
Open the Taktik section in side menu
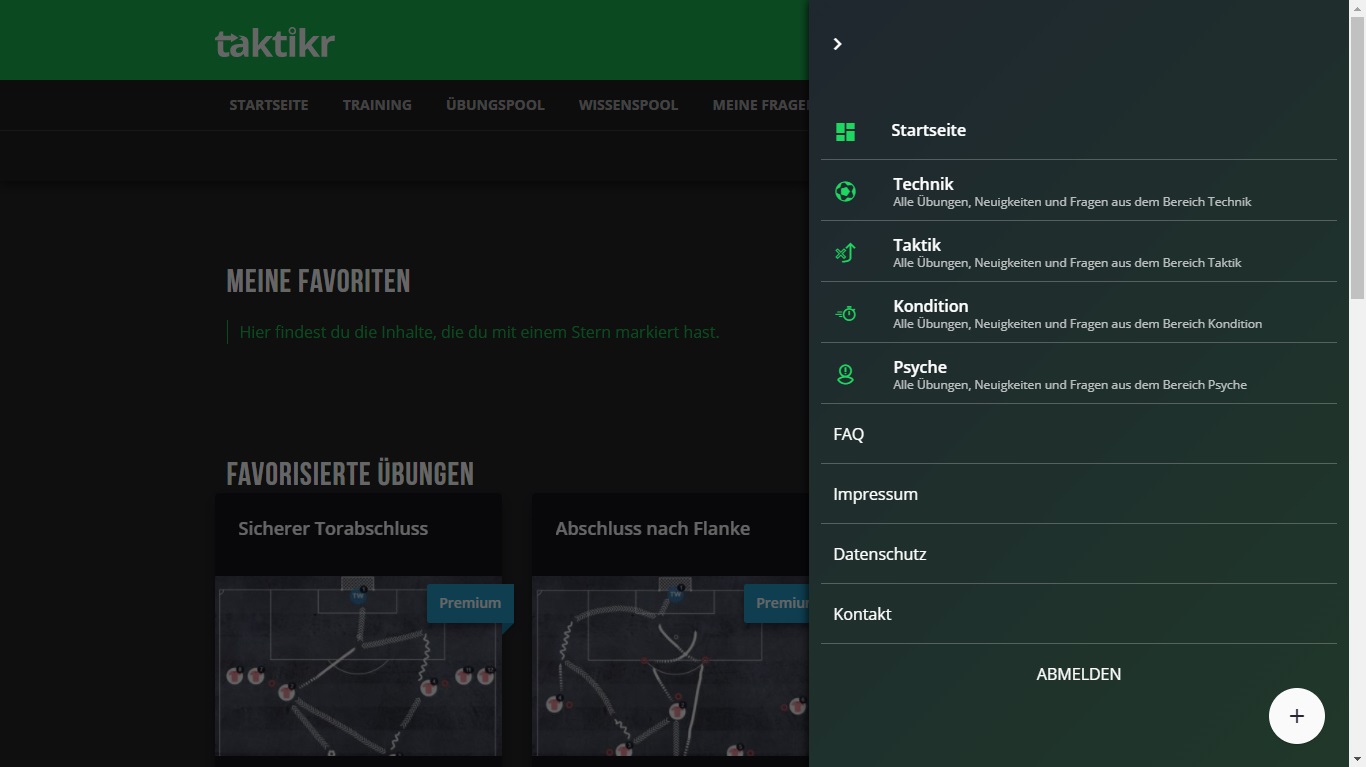[x=917, y=245]
